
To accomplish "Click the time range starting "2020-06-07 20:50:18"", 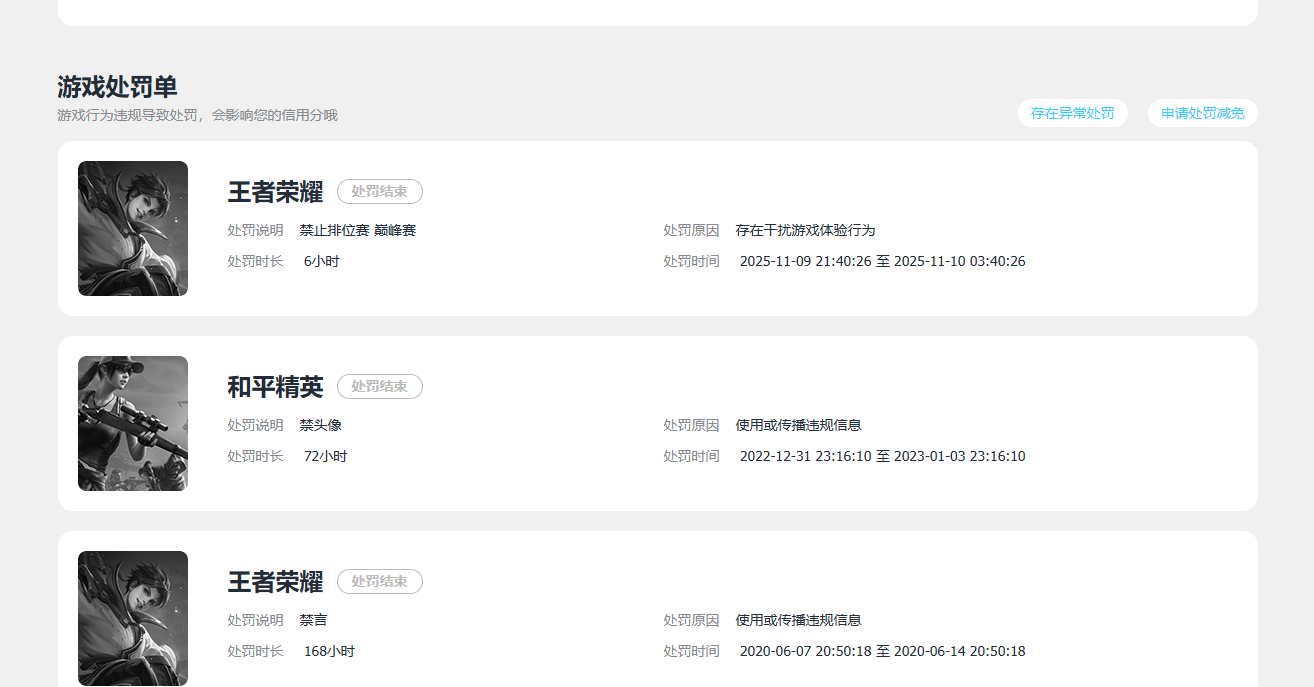I will tap(882, 651).
